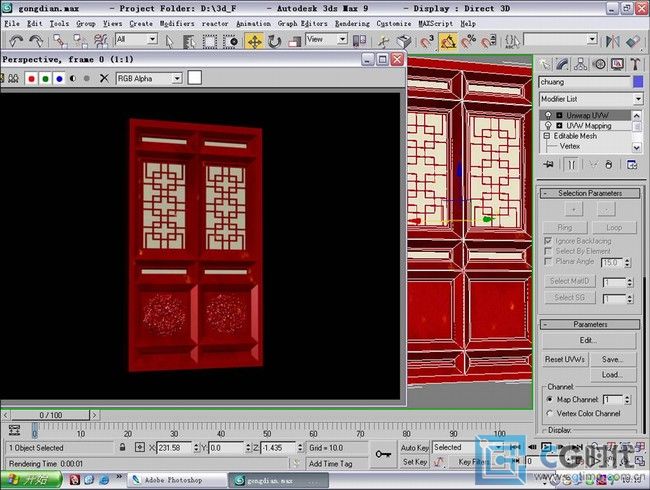Toggle the Unwrap UVW modifier lightbulb
Image resolution: width=650 pixels, height=490 pixels.
click(x=548, y=115)
